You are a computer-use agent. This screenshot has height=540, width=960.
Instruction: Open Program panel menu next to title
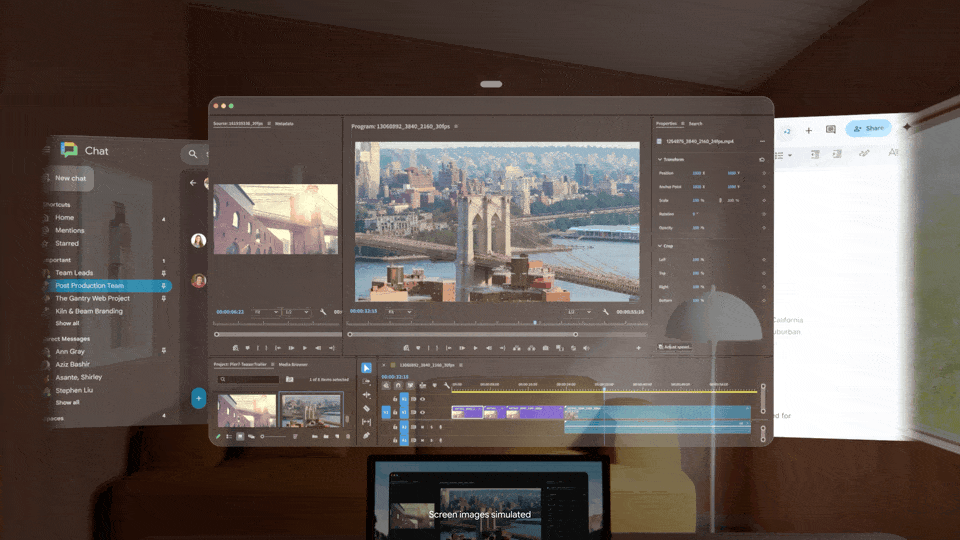pos(456,126)
